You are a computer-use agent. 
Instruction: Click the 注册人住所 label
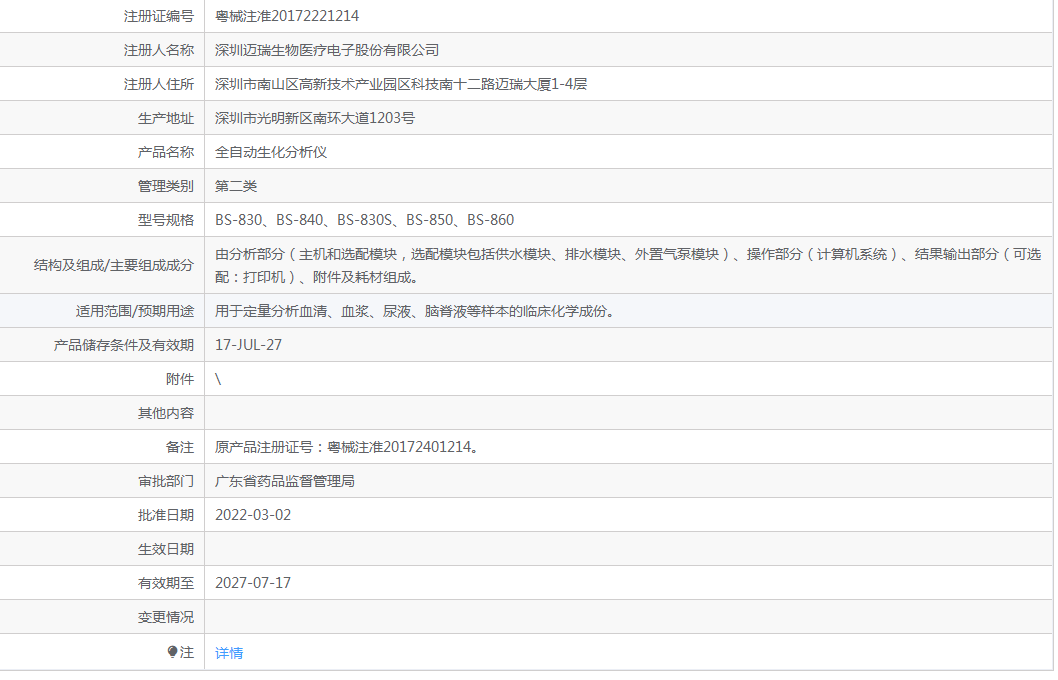pyautogui.click(x=159, y=84)
